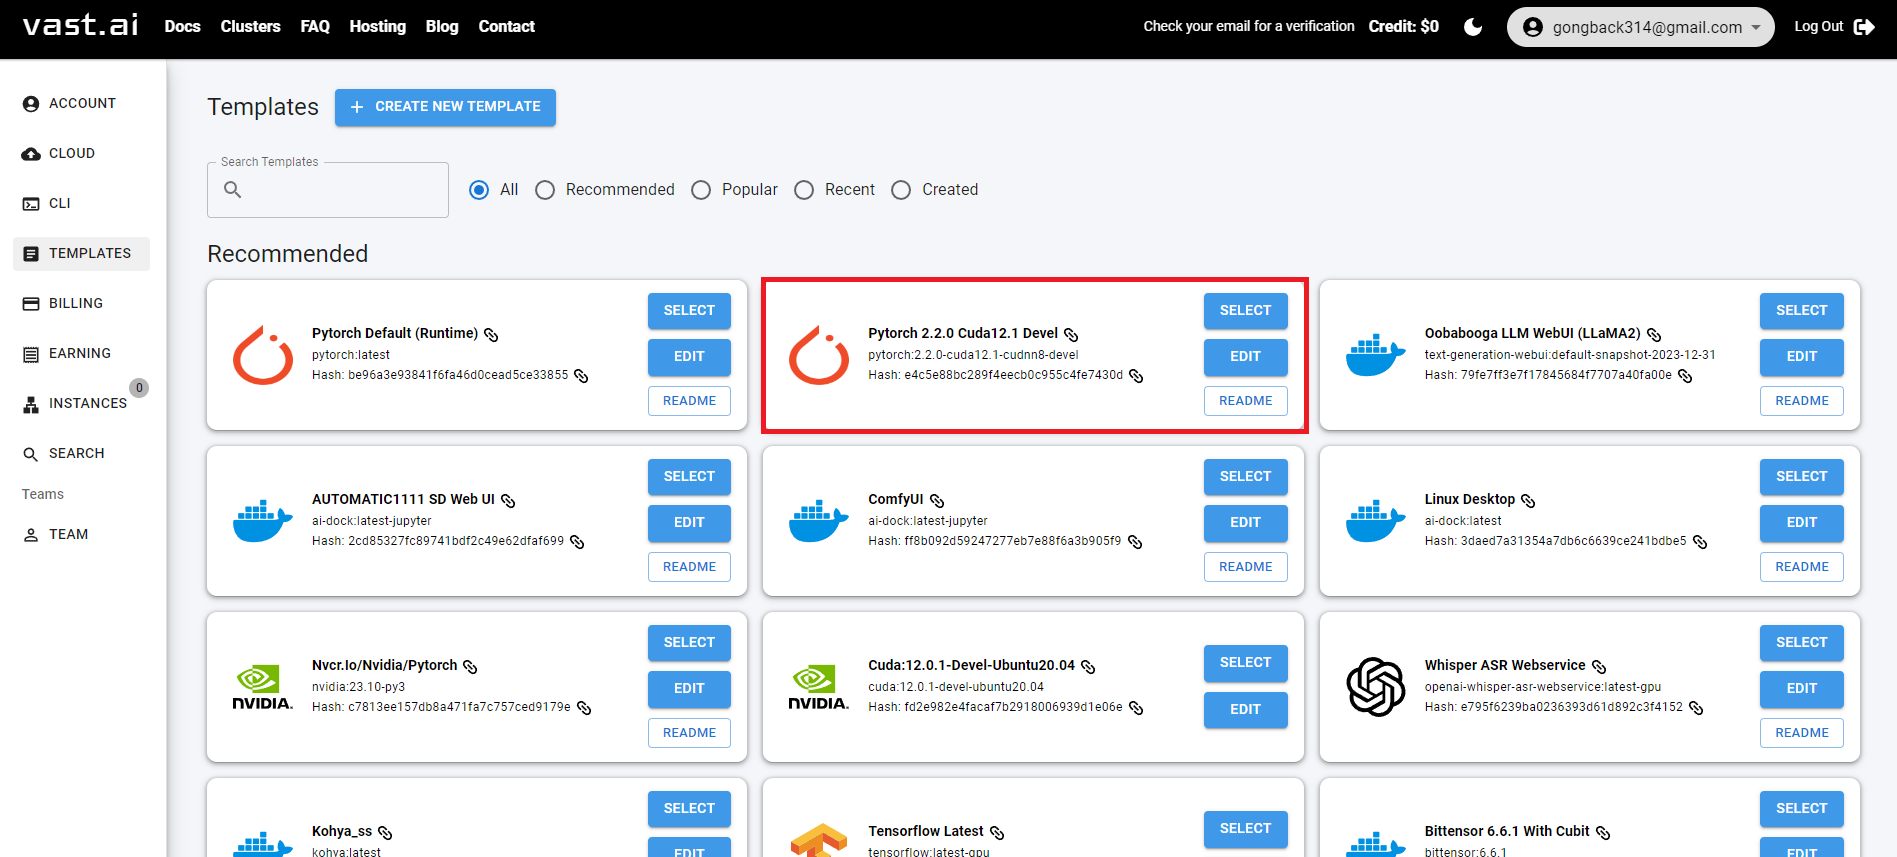Select the Tensorflow Latest template

coord(1245,829)
